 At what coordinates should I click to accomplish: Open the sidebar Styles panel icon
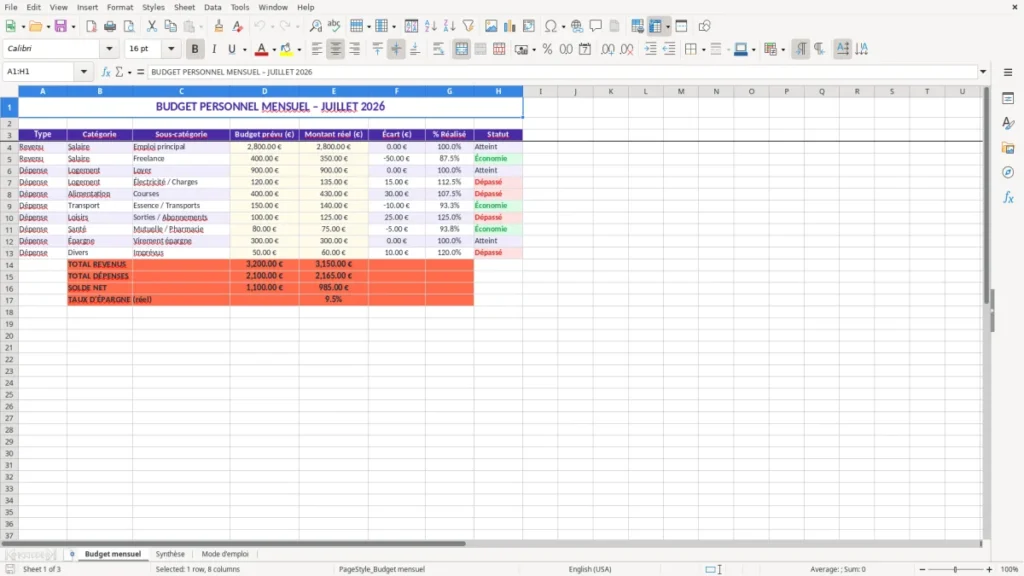tap(1008, 123)
